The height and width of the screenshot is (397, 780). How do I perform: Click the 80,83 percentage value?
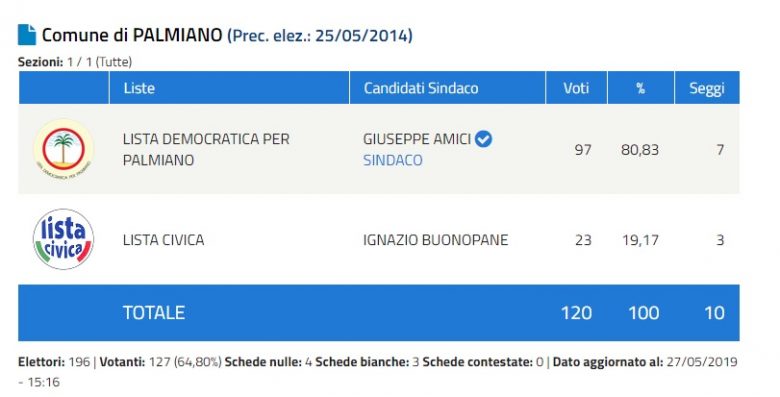click(x=640, y=150)
